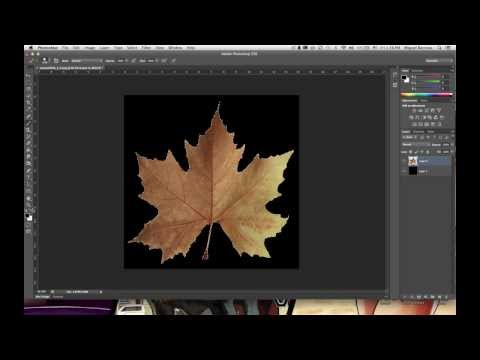Select the Spot Healing Brush tool
This screenshot has width=480, height=360.
[29, 116]
